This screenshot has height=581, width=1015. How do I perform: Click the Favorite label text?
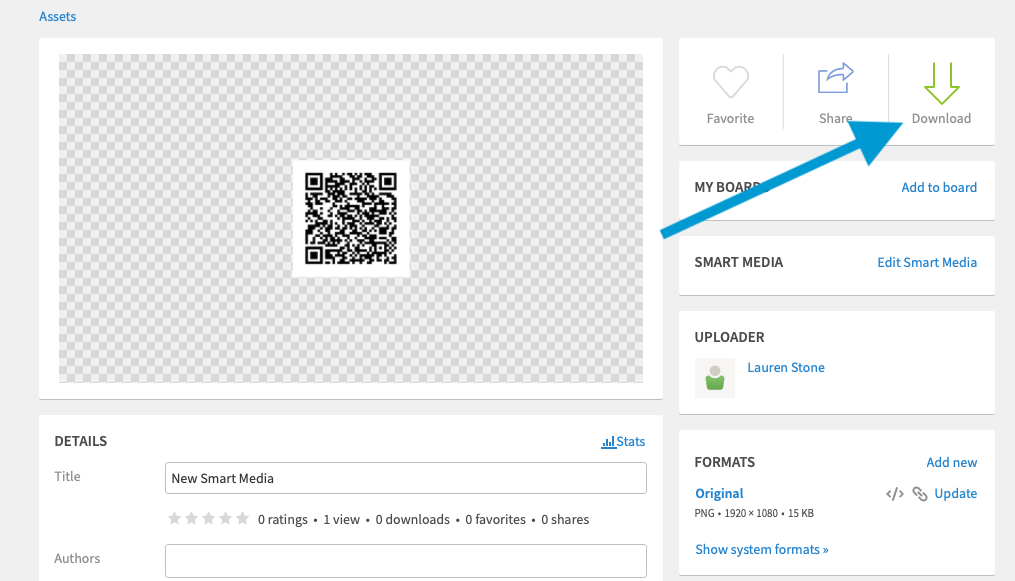coord(730,118)
